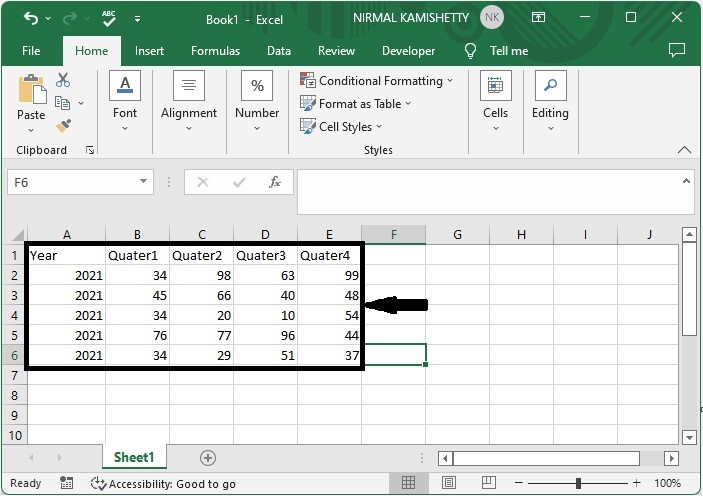Open the Developer tab
The width and height of the screenshot is (703, 496).
tap(408, 51)
